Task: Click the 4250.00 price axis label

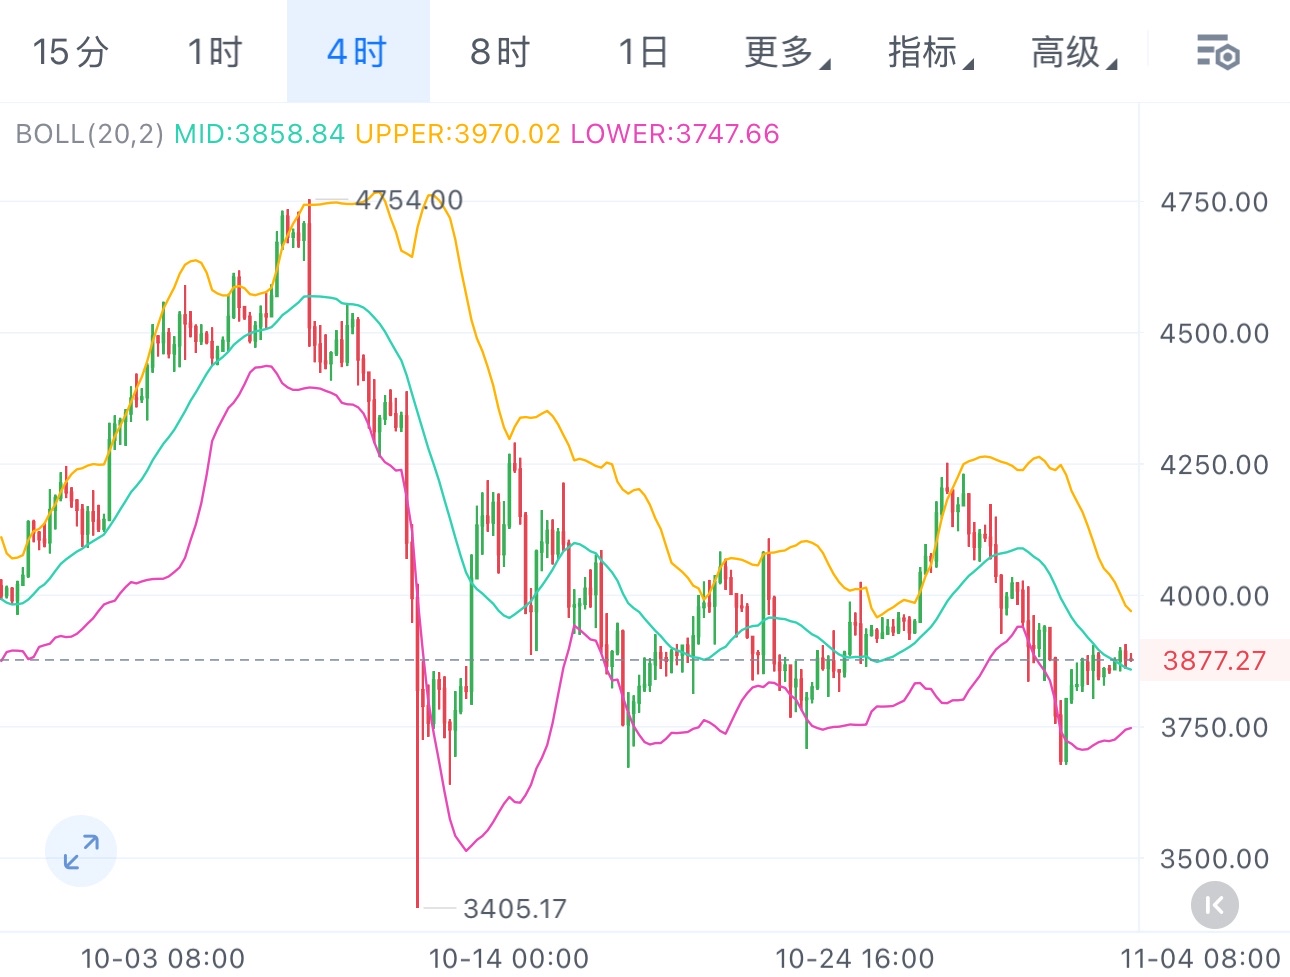Action: coord(1213,465)
